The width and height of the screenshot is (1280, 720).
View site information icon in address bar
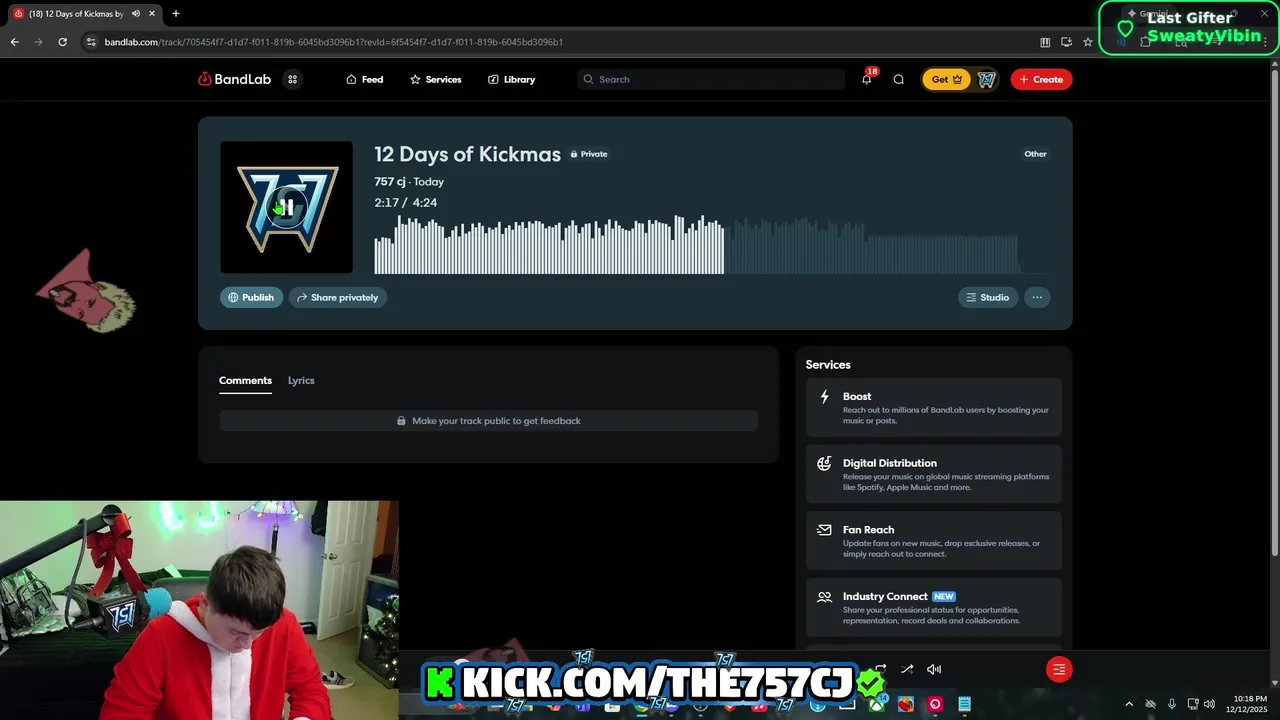click(x=91, y=42)
